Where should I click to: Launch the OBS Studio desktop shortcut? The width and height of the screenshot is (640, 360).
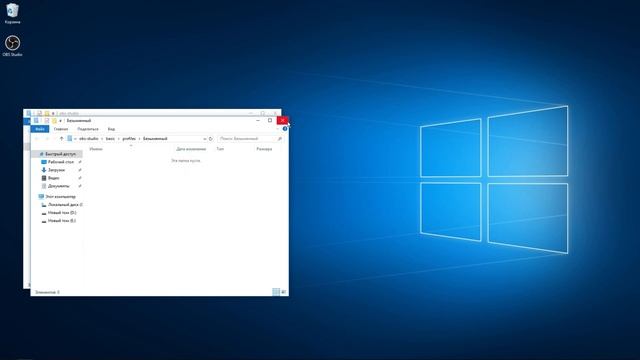12,46
